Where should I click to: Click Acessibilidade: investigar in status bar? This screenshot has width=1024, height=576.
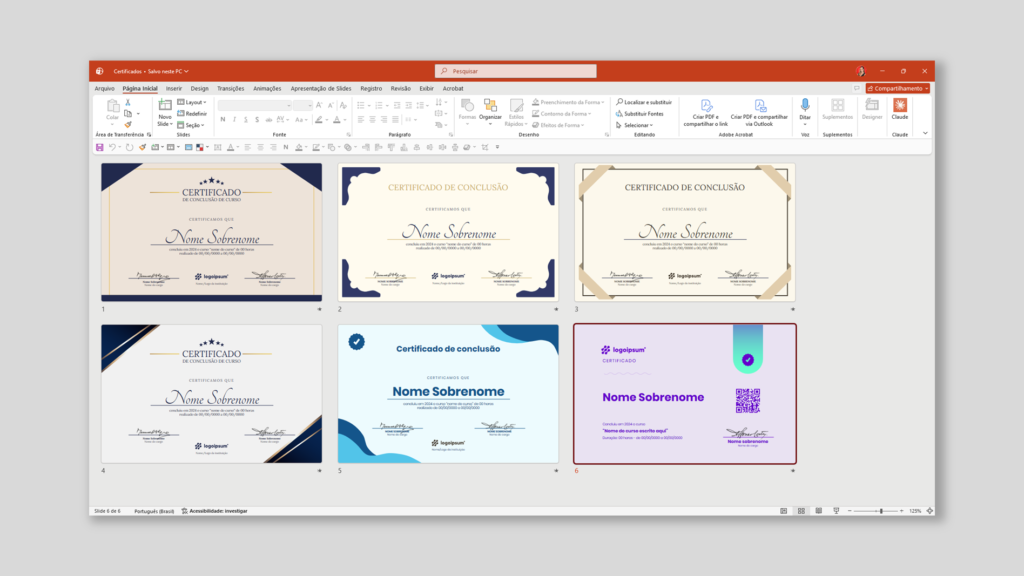[215, 511]
